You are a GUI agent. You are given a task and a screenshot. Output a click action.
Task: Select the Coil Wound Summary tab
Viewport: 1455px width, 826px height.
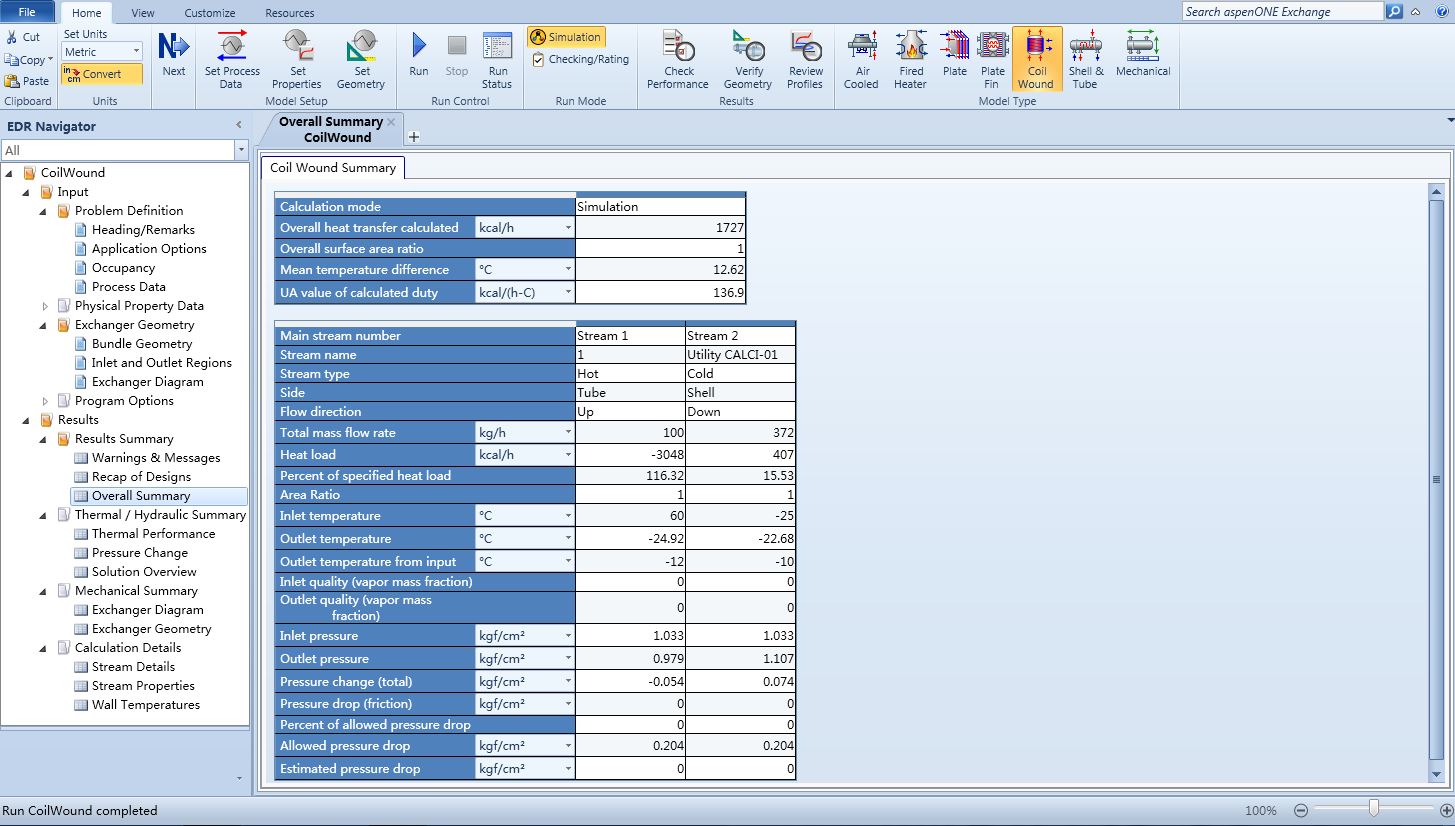click(333, 167)
